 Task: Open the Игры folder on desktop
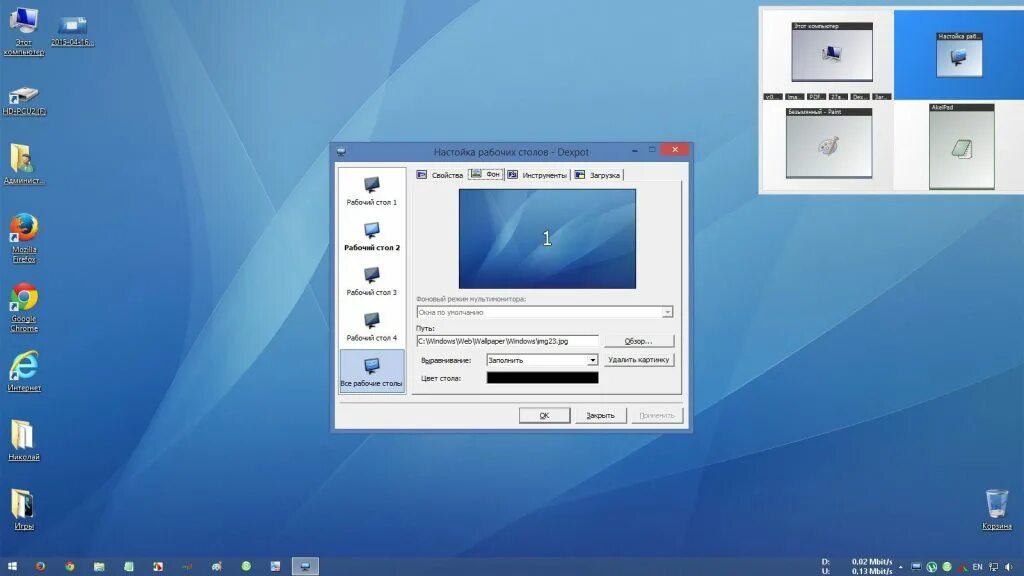click(x=24, y=509)
